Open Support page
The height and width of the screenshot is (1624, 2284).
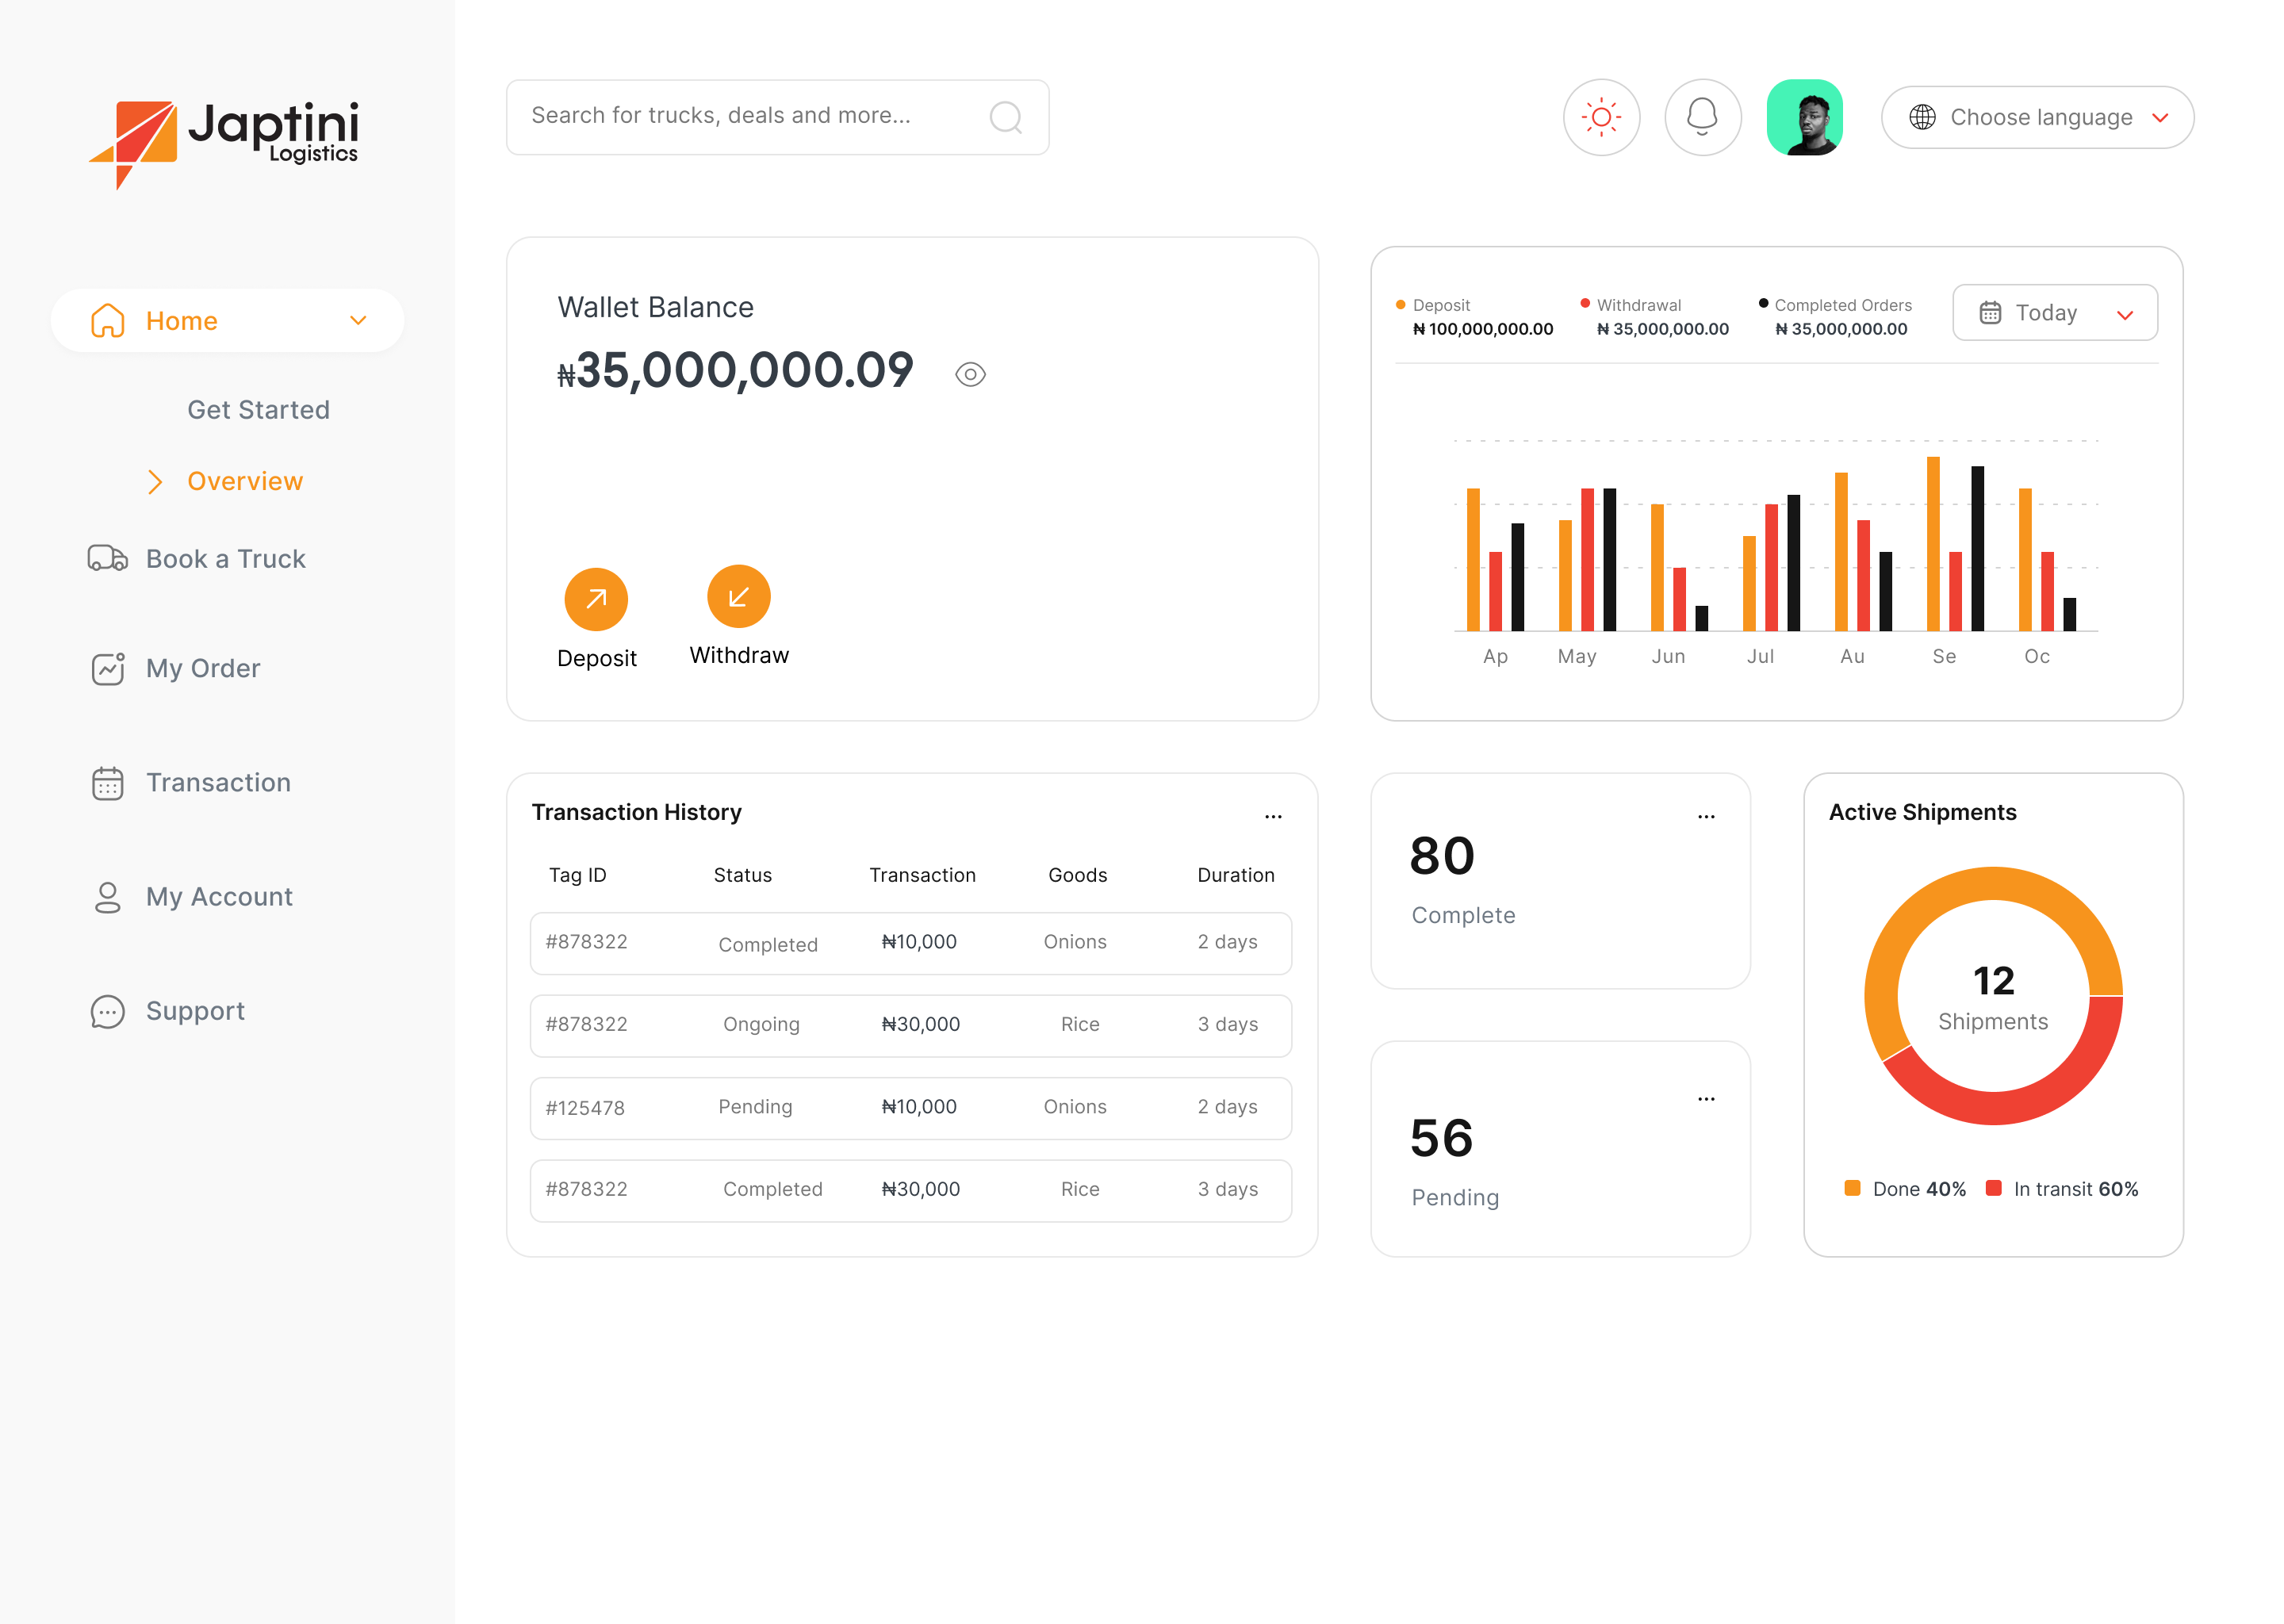coord(195,1011)
